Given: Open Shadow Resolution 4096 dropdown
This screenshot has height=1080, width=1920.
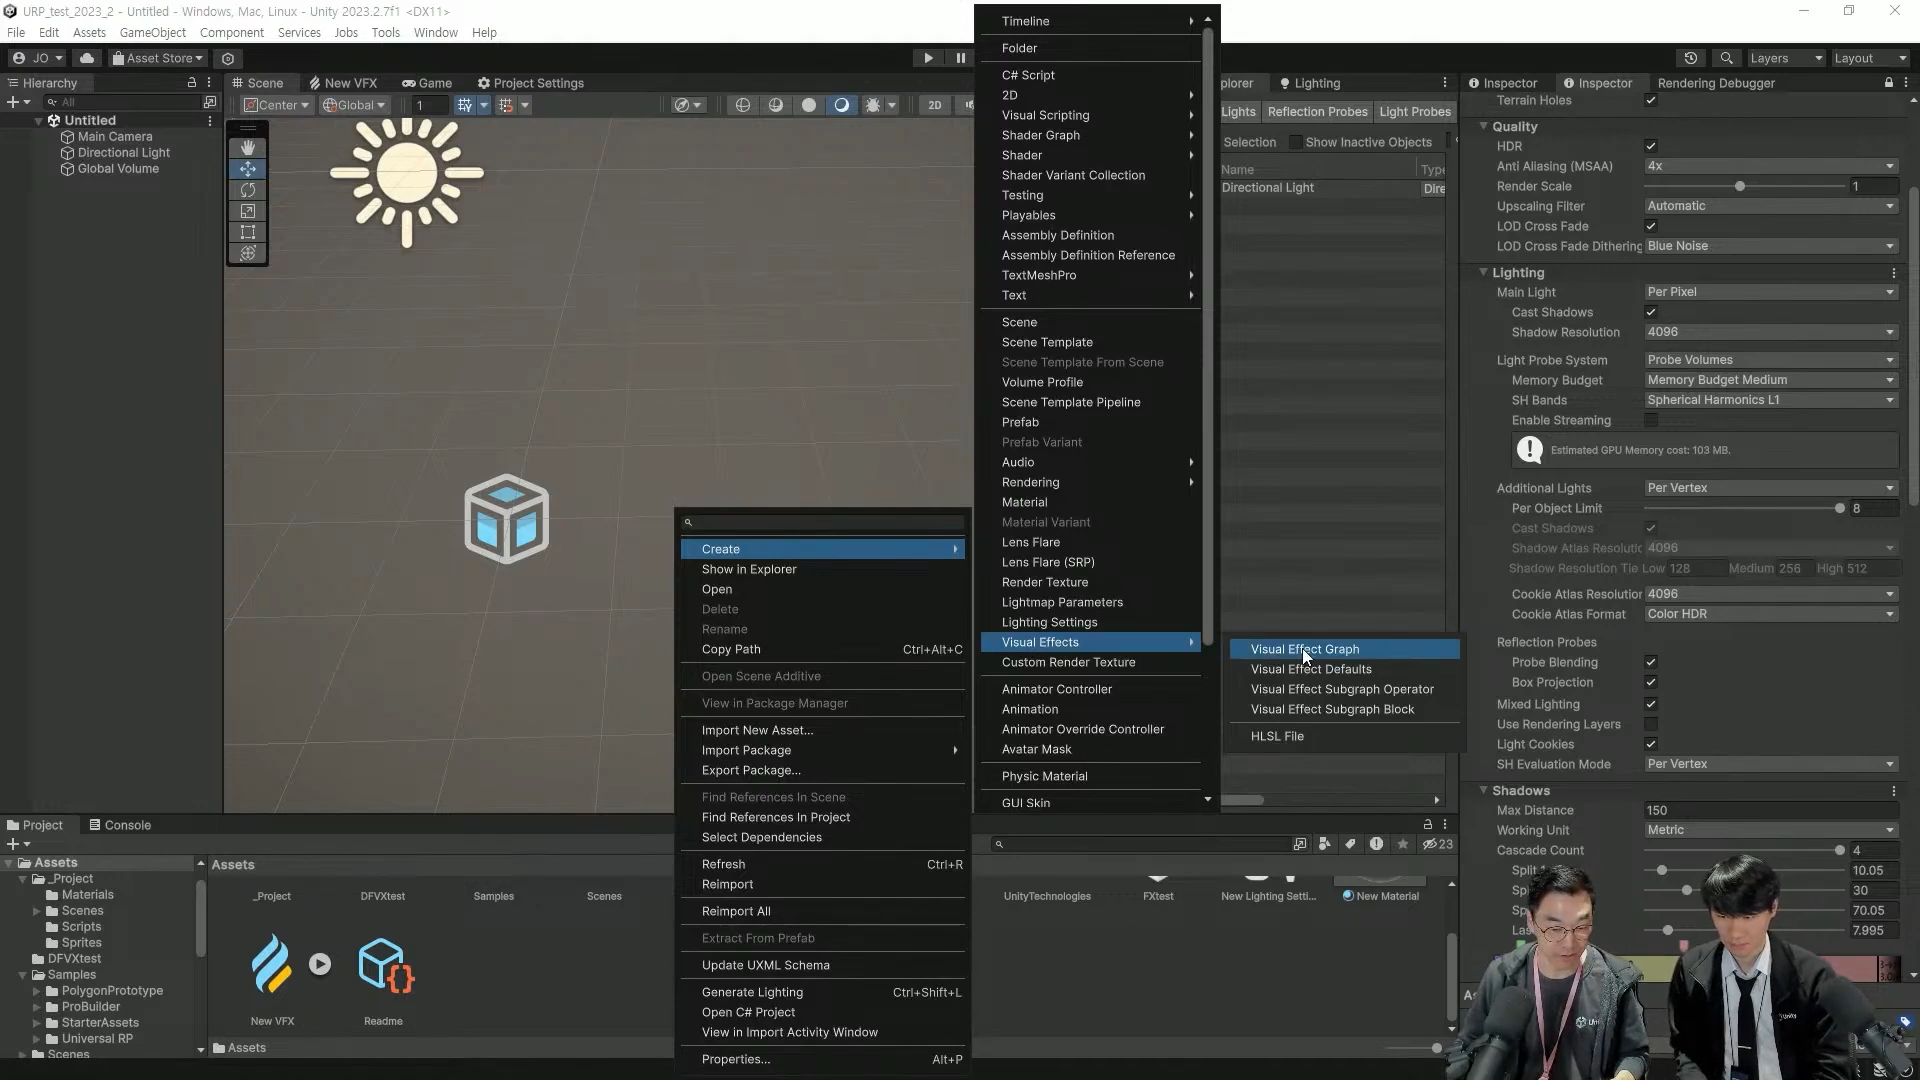Looking at the screenshot, I should (1770, 332).
